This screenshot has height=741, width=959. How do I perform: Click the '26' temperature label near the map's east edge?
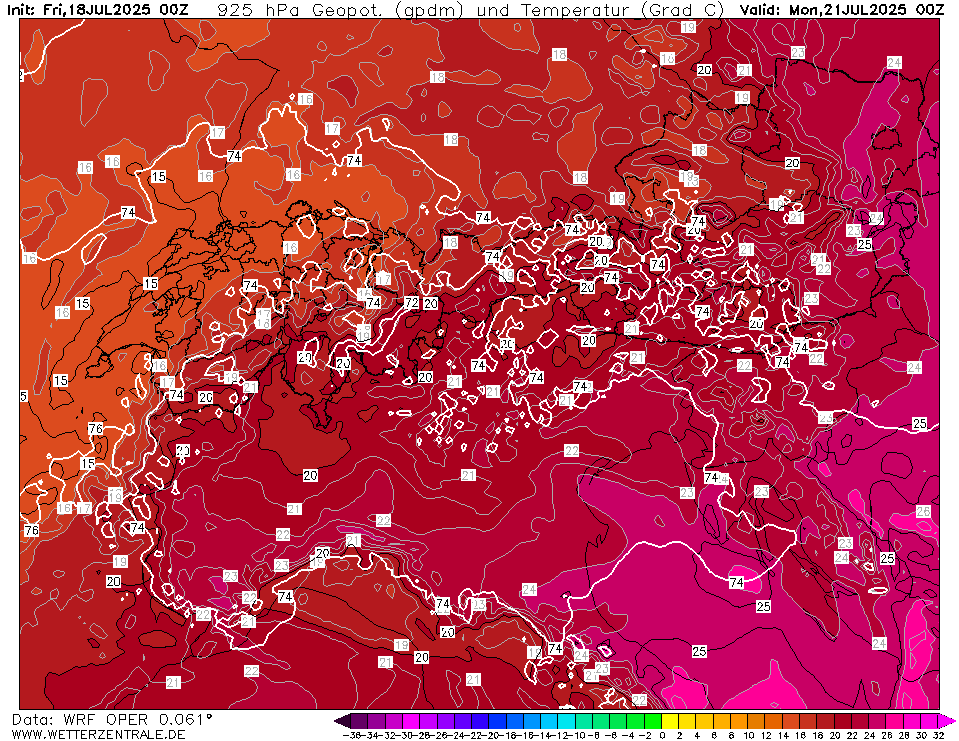923,511
